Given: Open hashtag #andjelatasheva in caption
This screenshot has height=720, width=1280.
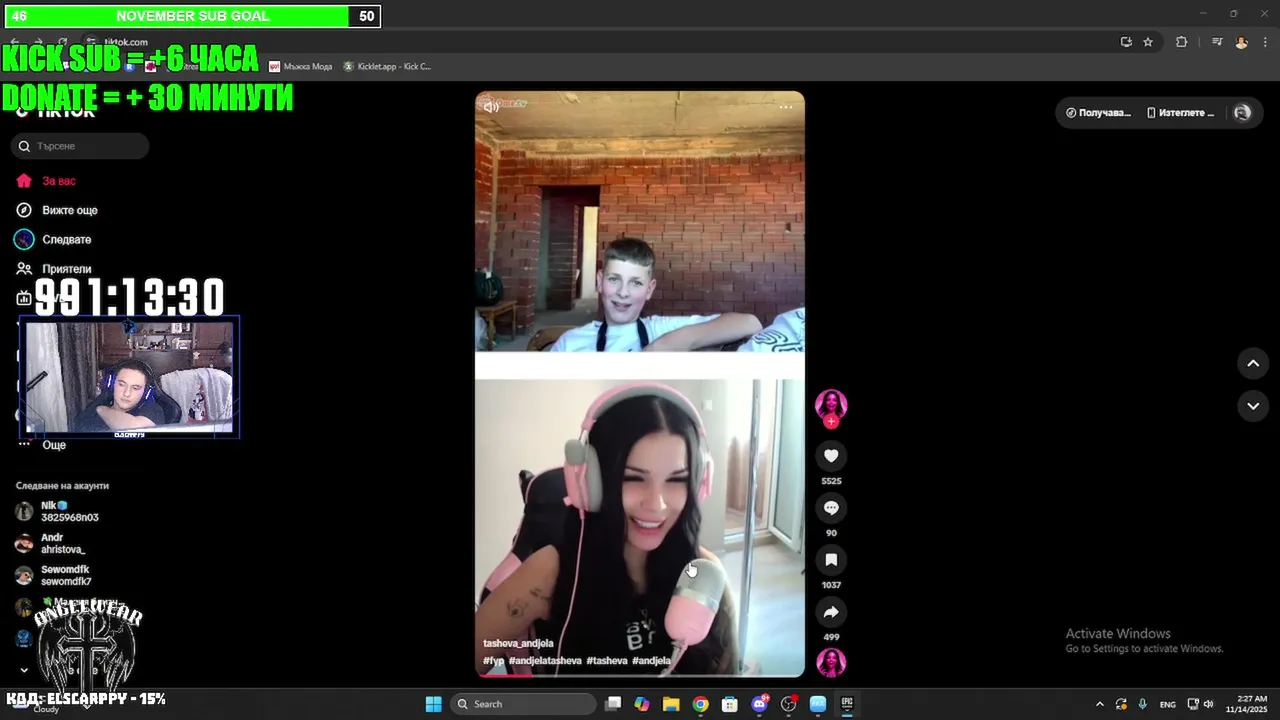Looking at the screenshot, I should click(545, 661).
